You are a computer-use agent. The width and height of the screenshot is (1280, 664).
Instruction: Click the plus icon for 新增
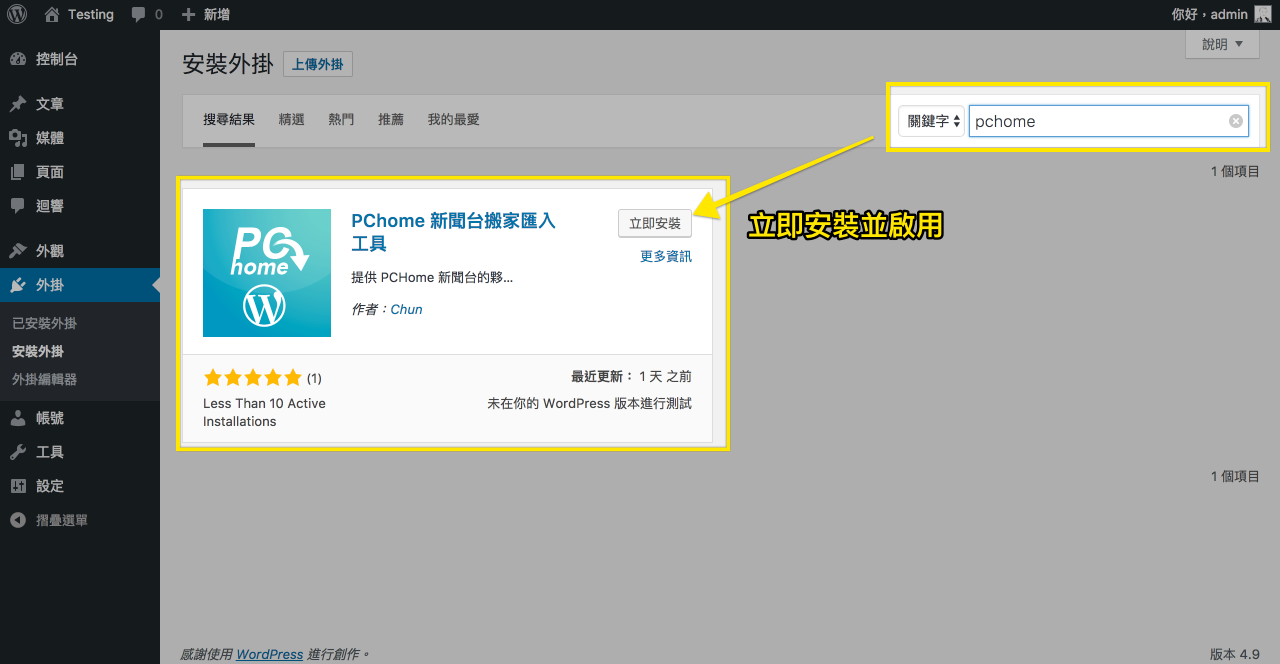[188, 15]
